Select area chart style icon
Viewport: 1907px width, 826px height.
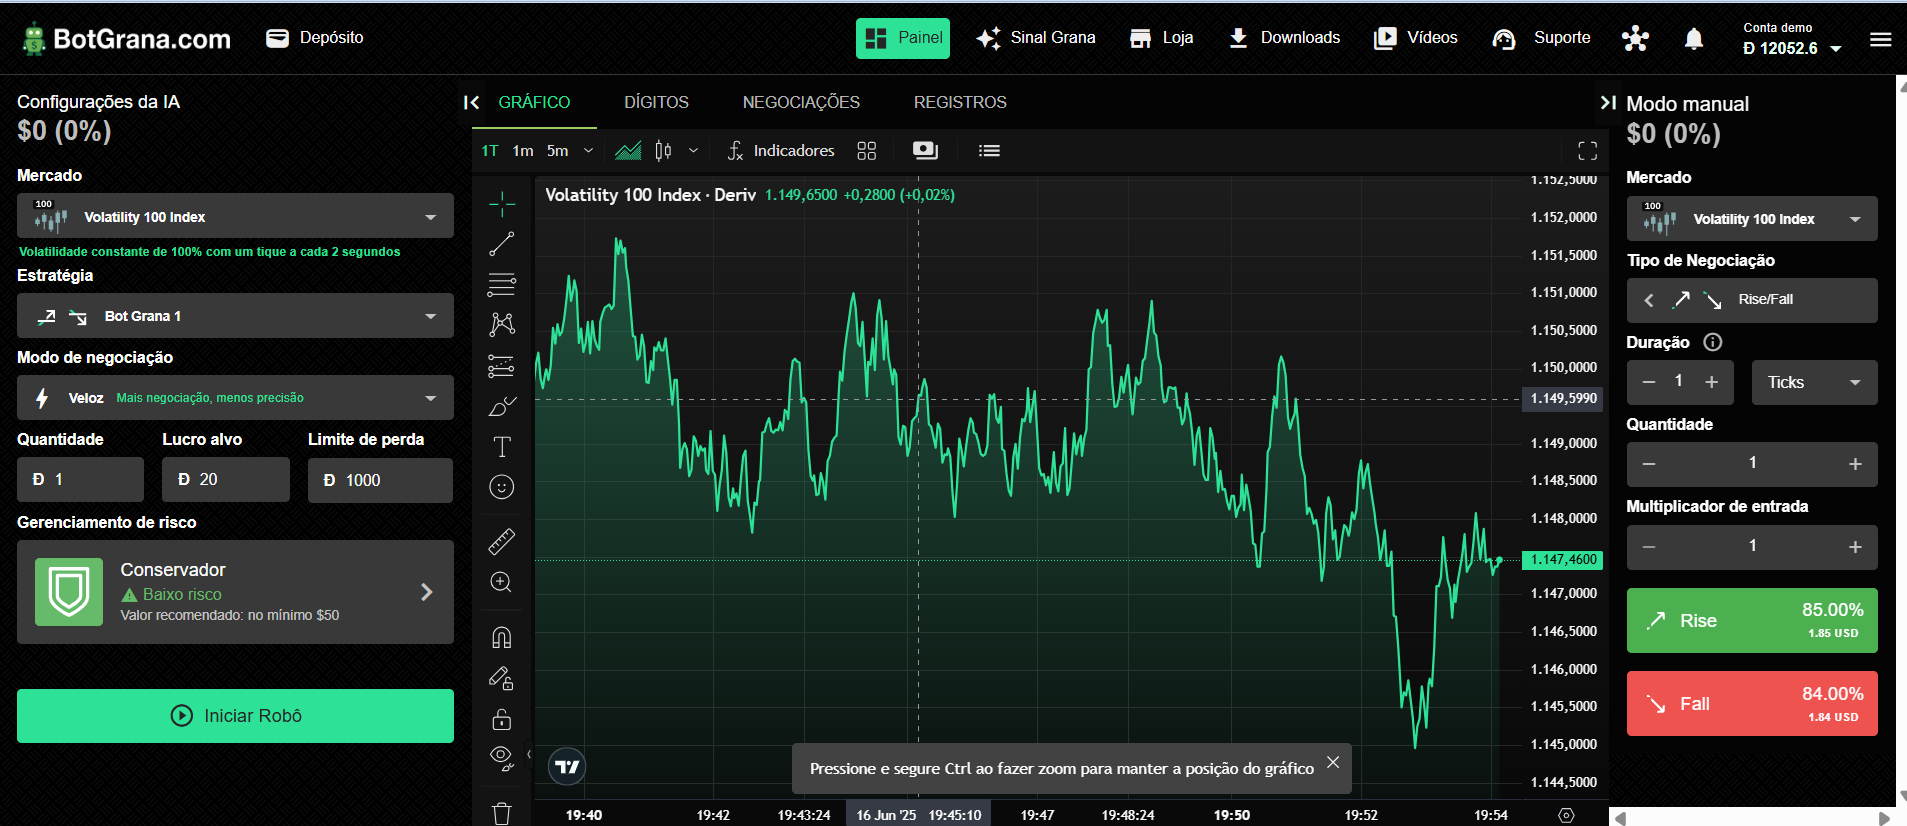pyautogui.click(x=628, y=151)
